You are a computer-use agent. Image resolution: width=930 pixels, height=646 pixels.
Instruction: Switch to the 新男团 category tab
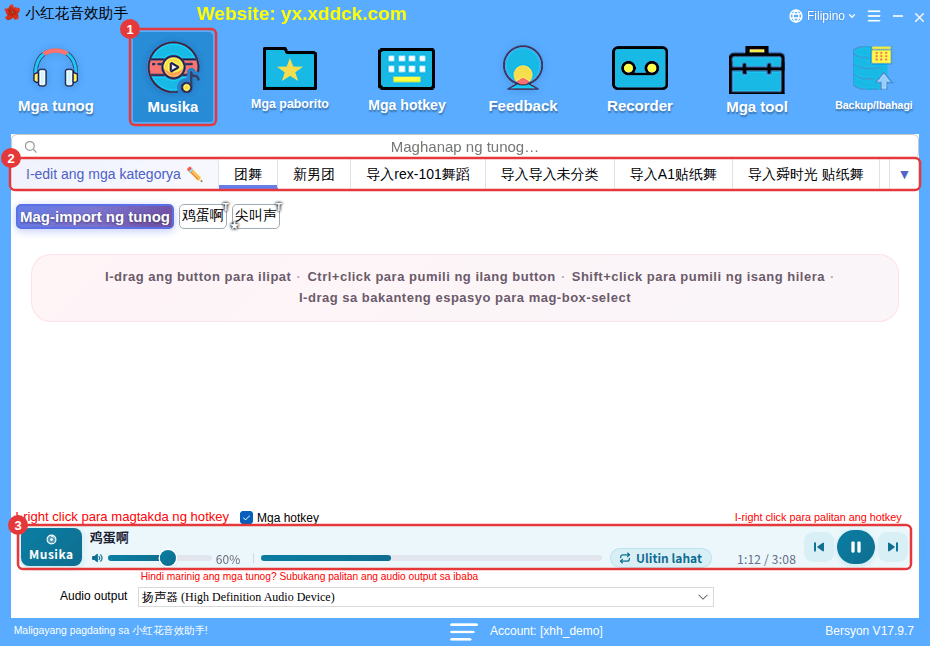point(314,174)
